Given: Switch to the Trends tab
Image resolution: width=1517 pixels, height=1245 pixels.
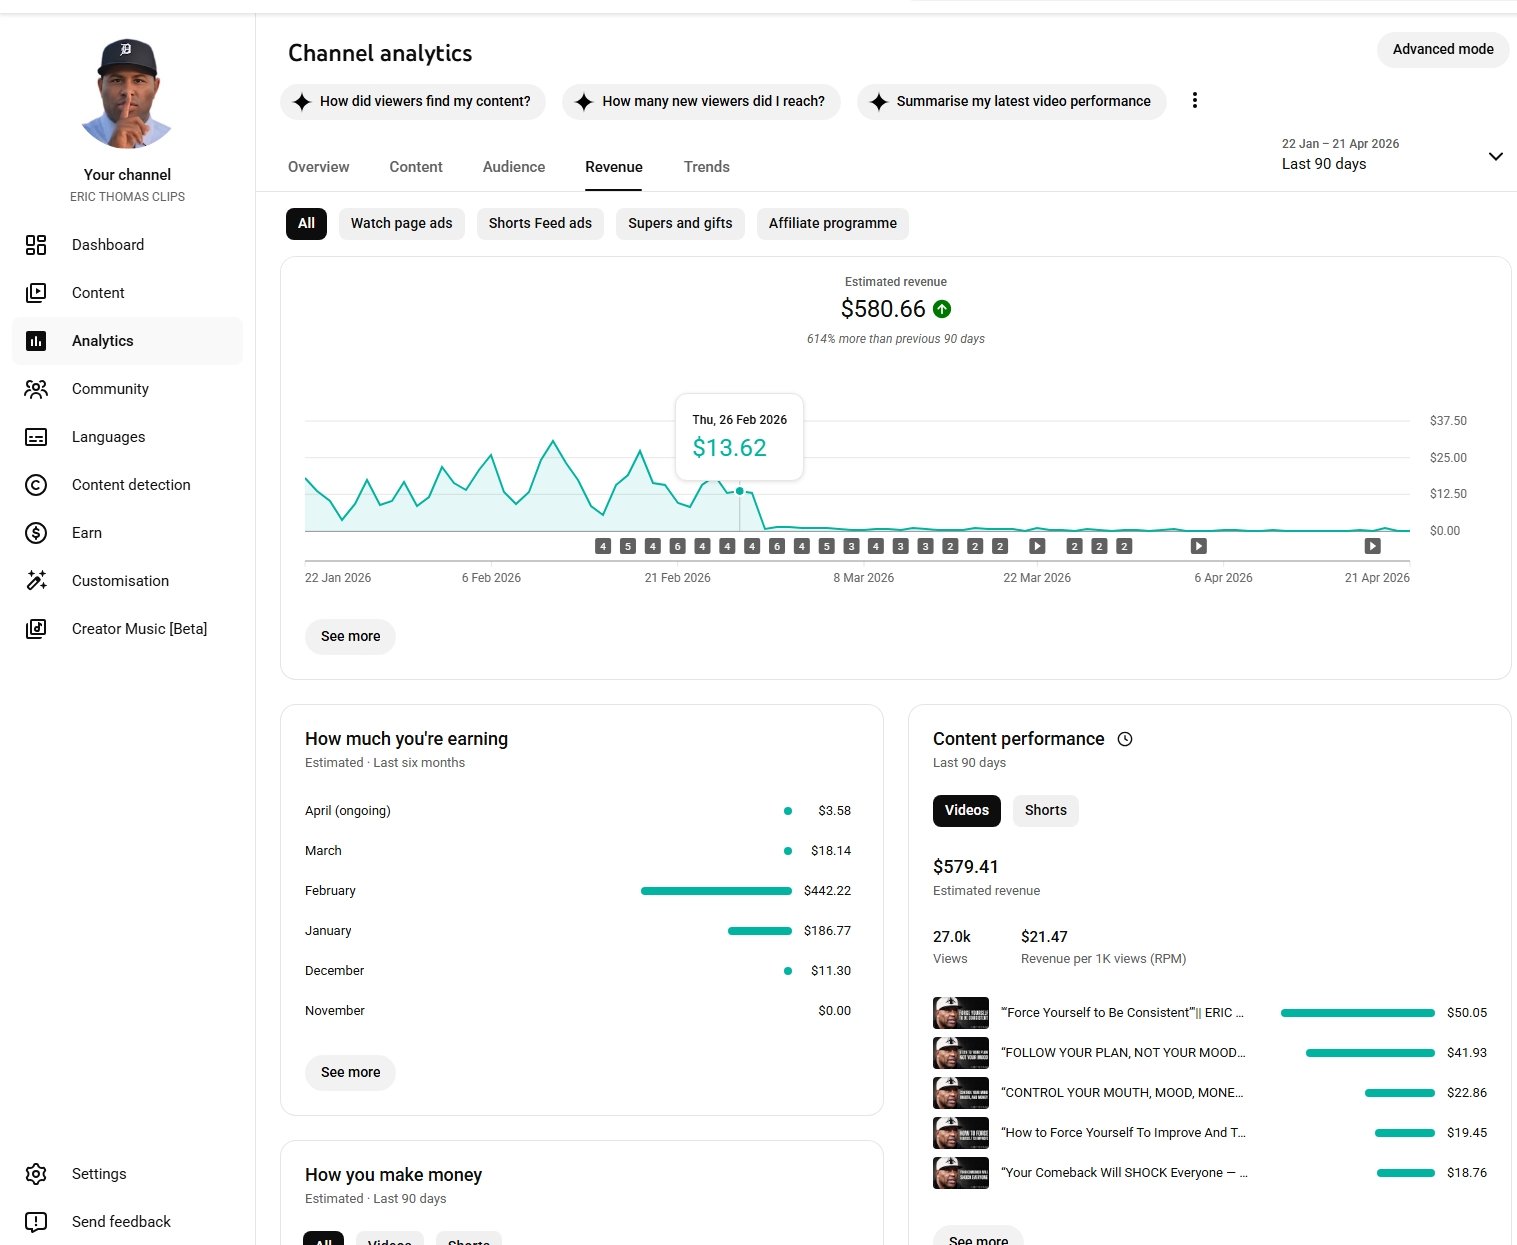Looking at the screenshot, I should (706, 167).
